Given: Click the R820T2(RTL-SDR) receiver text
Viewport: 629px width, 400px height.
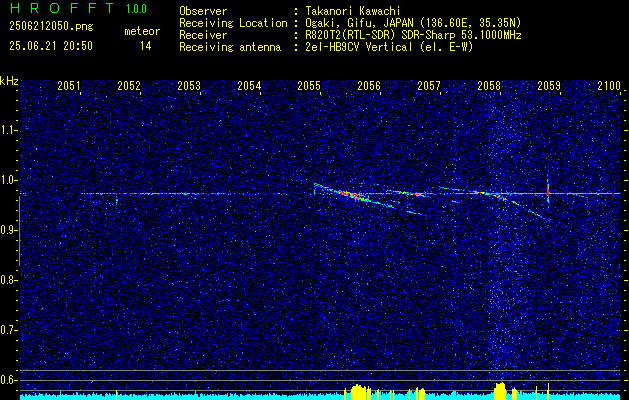Looking at the screenshot, I should (x=412, y=35).
